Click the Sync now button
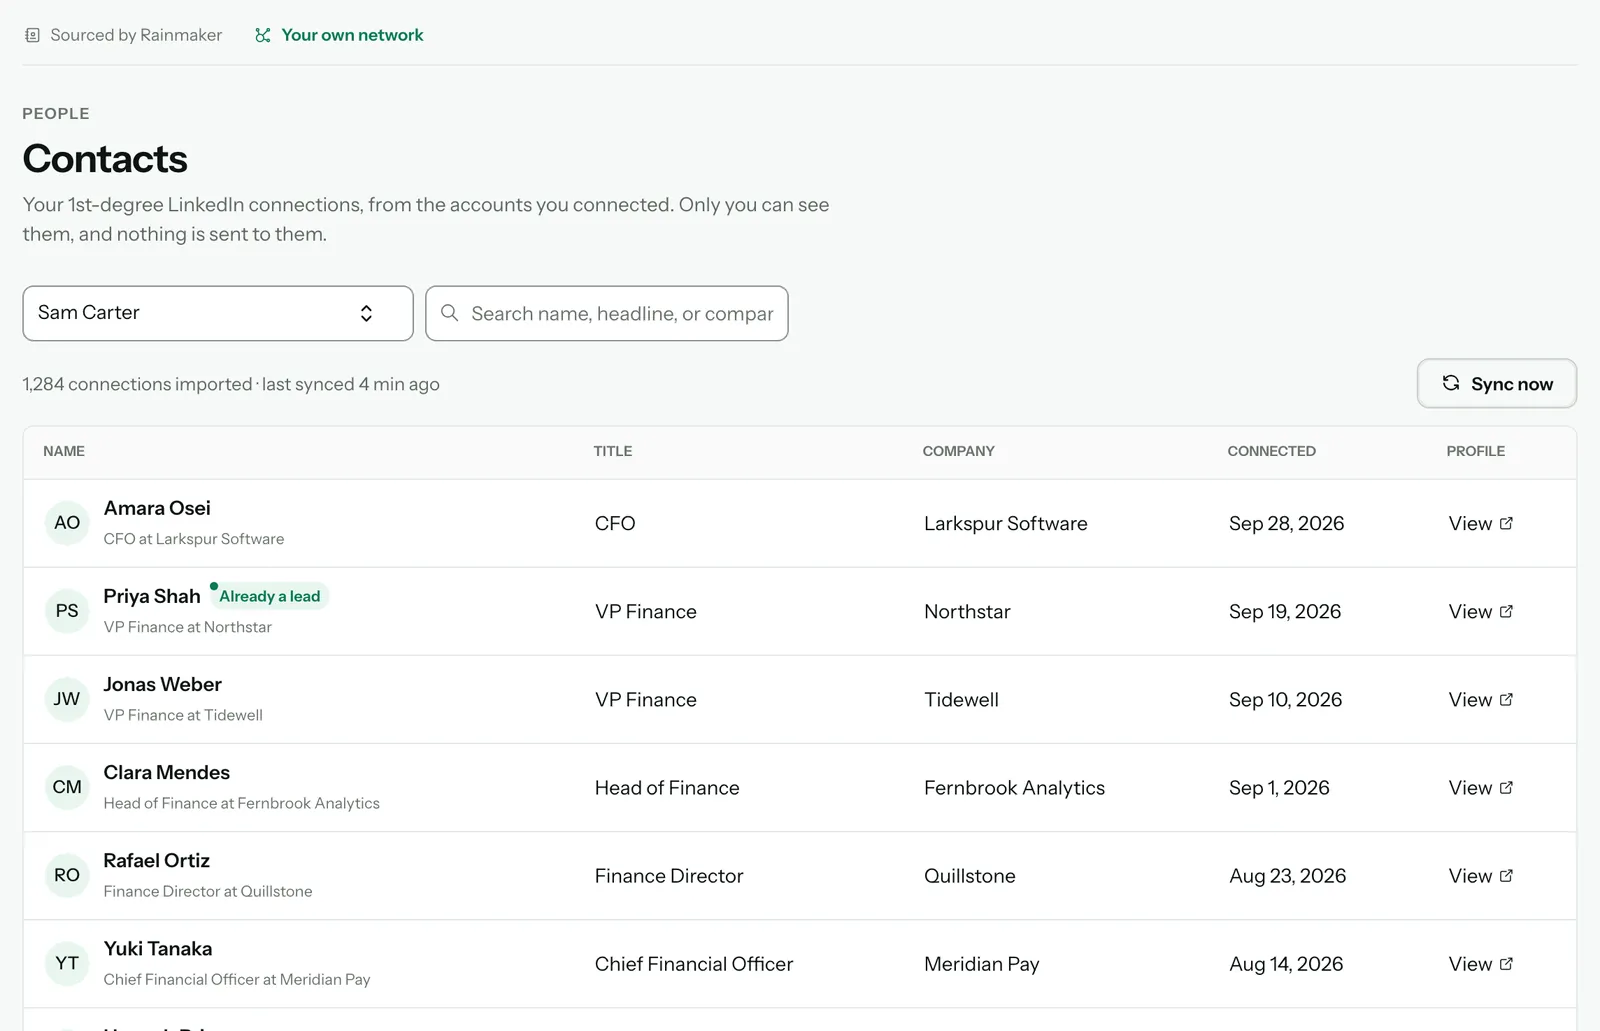Screen dimensions: 1600x1031 [x=1497, y=384]
